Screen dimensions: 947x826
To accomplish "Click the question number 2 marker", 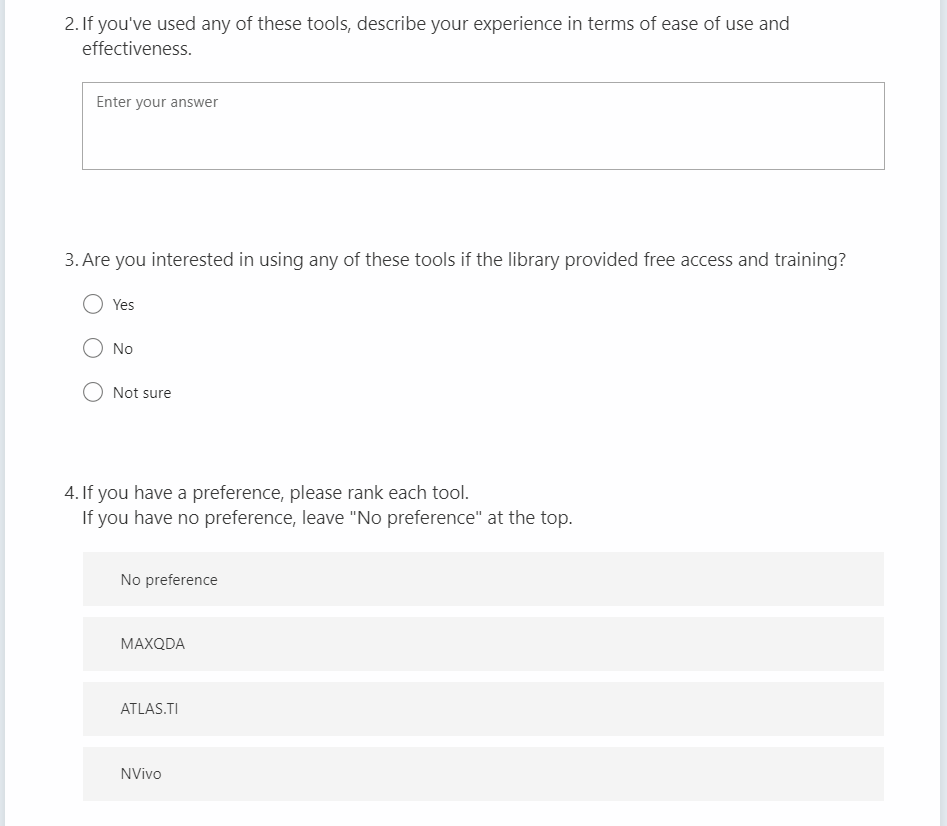I will [69, 24].
